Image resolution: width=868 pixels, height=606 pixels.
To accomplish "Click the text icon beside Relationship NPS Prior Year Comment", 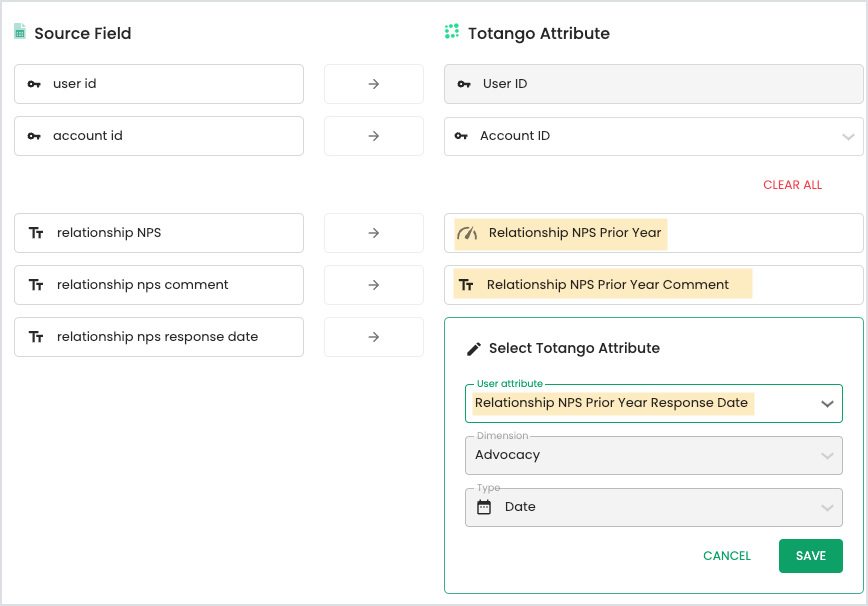I will point(466,285).
